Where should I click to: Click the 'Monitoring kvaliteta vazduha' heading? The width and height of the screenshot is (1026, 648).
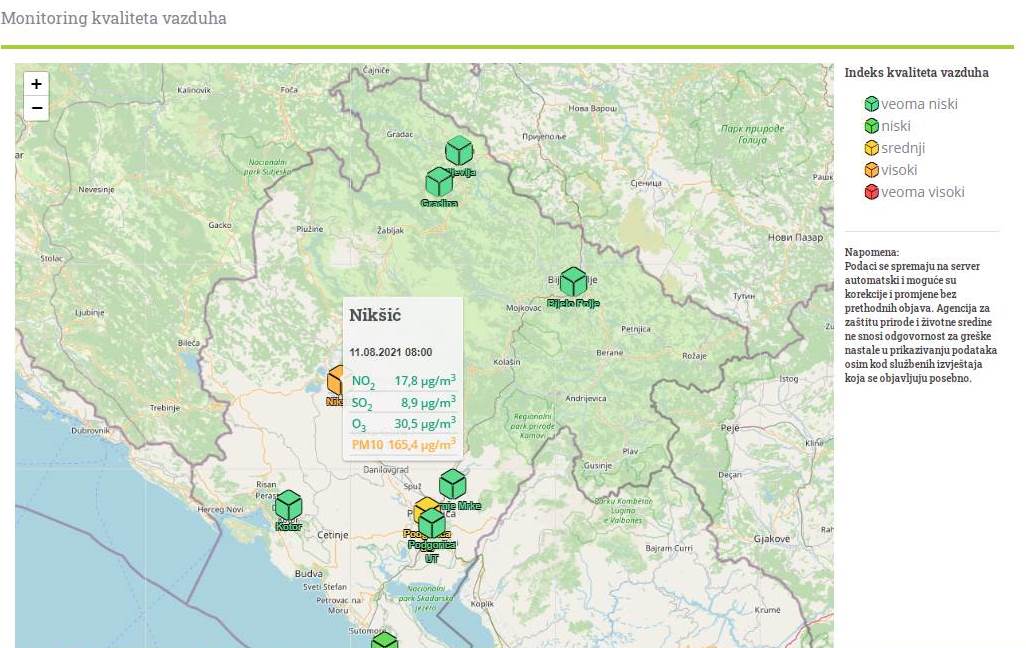114,18
